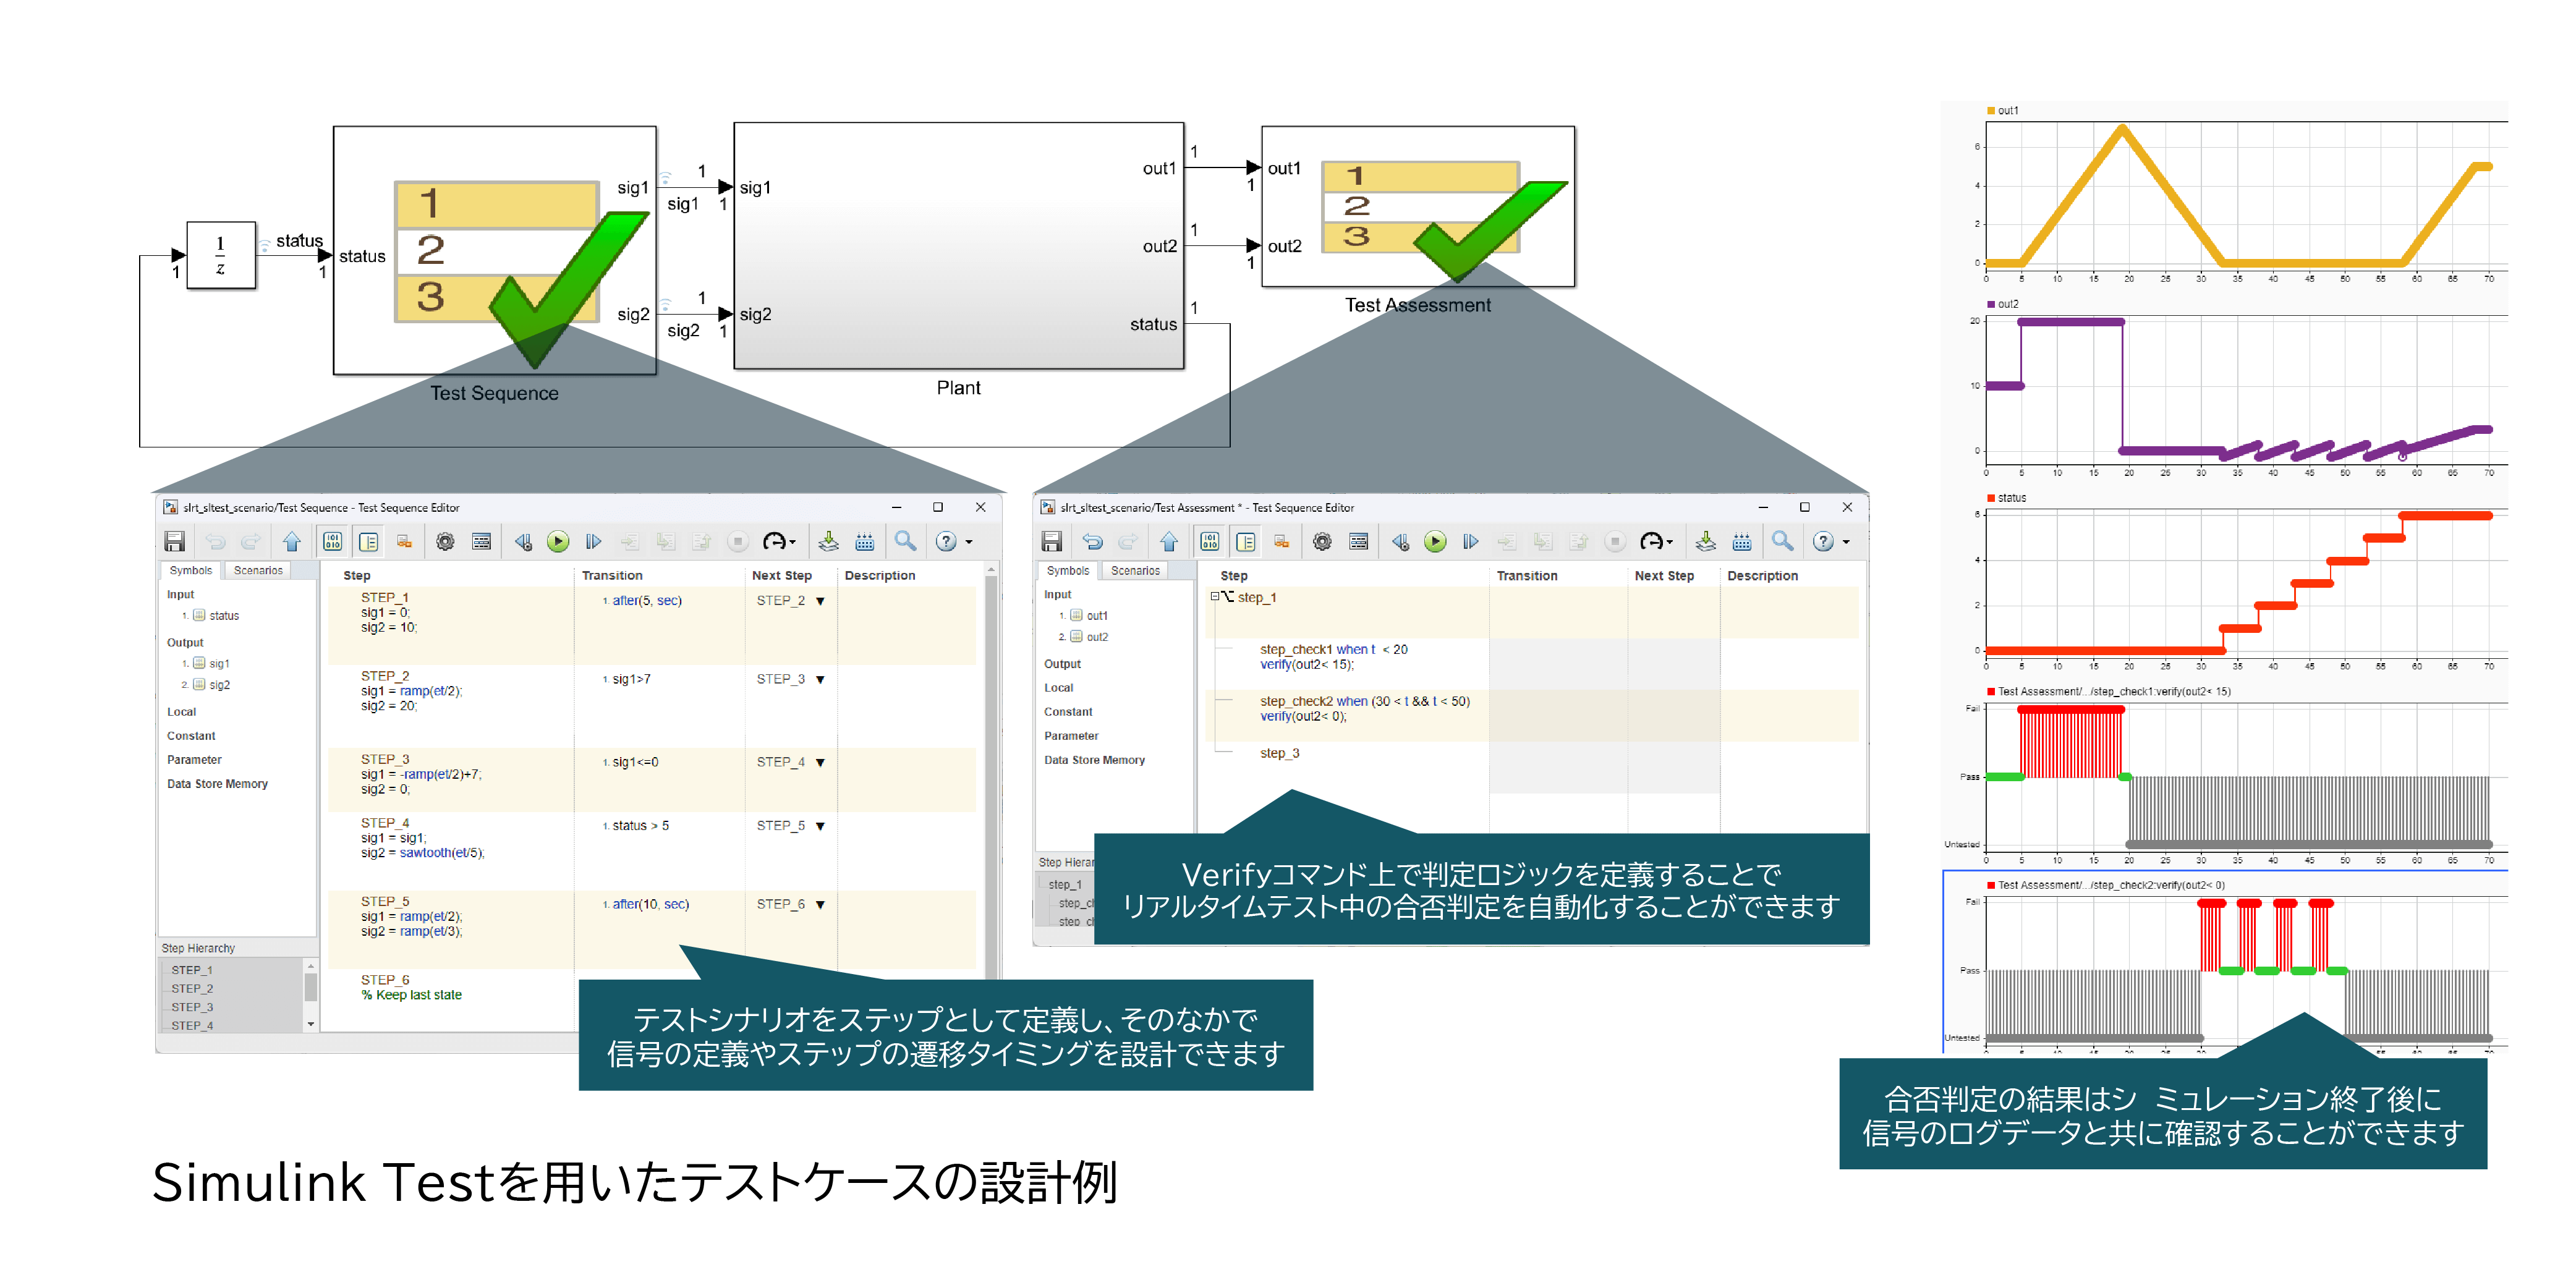Switch to Scenarios tab in Test Assessment window
Image resolution: width=2576 pixels, height=1288 pixels.
point(1135,570)
